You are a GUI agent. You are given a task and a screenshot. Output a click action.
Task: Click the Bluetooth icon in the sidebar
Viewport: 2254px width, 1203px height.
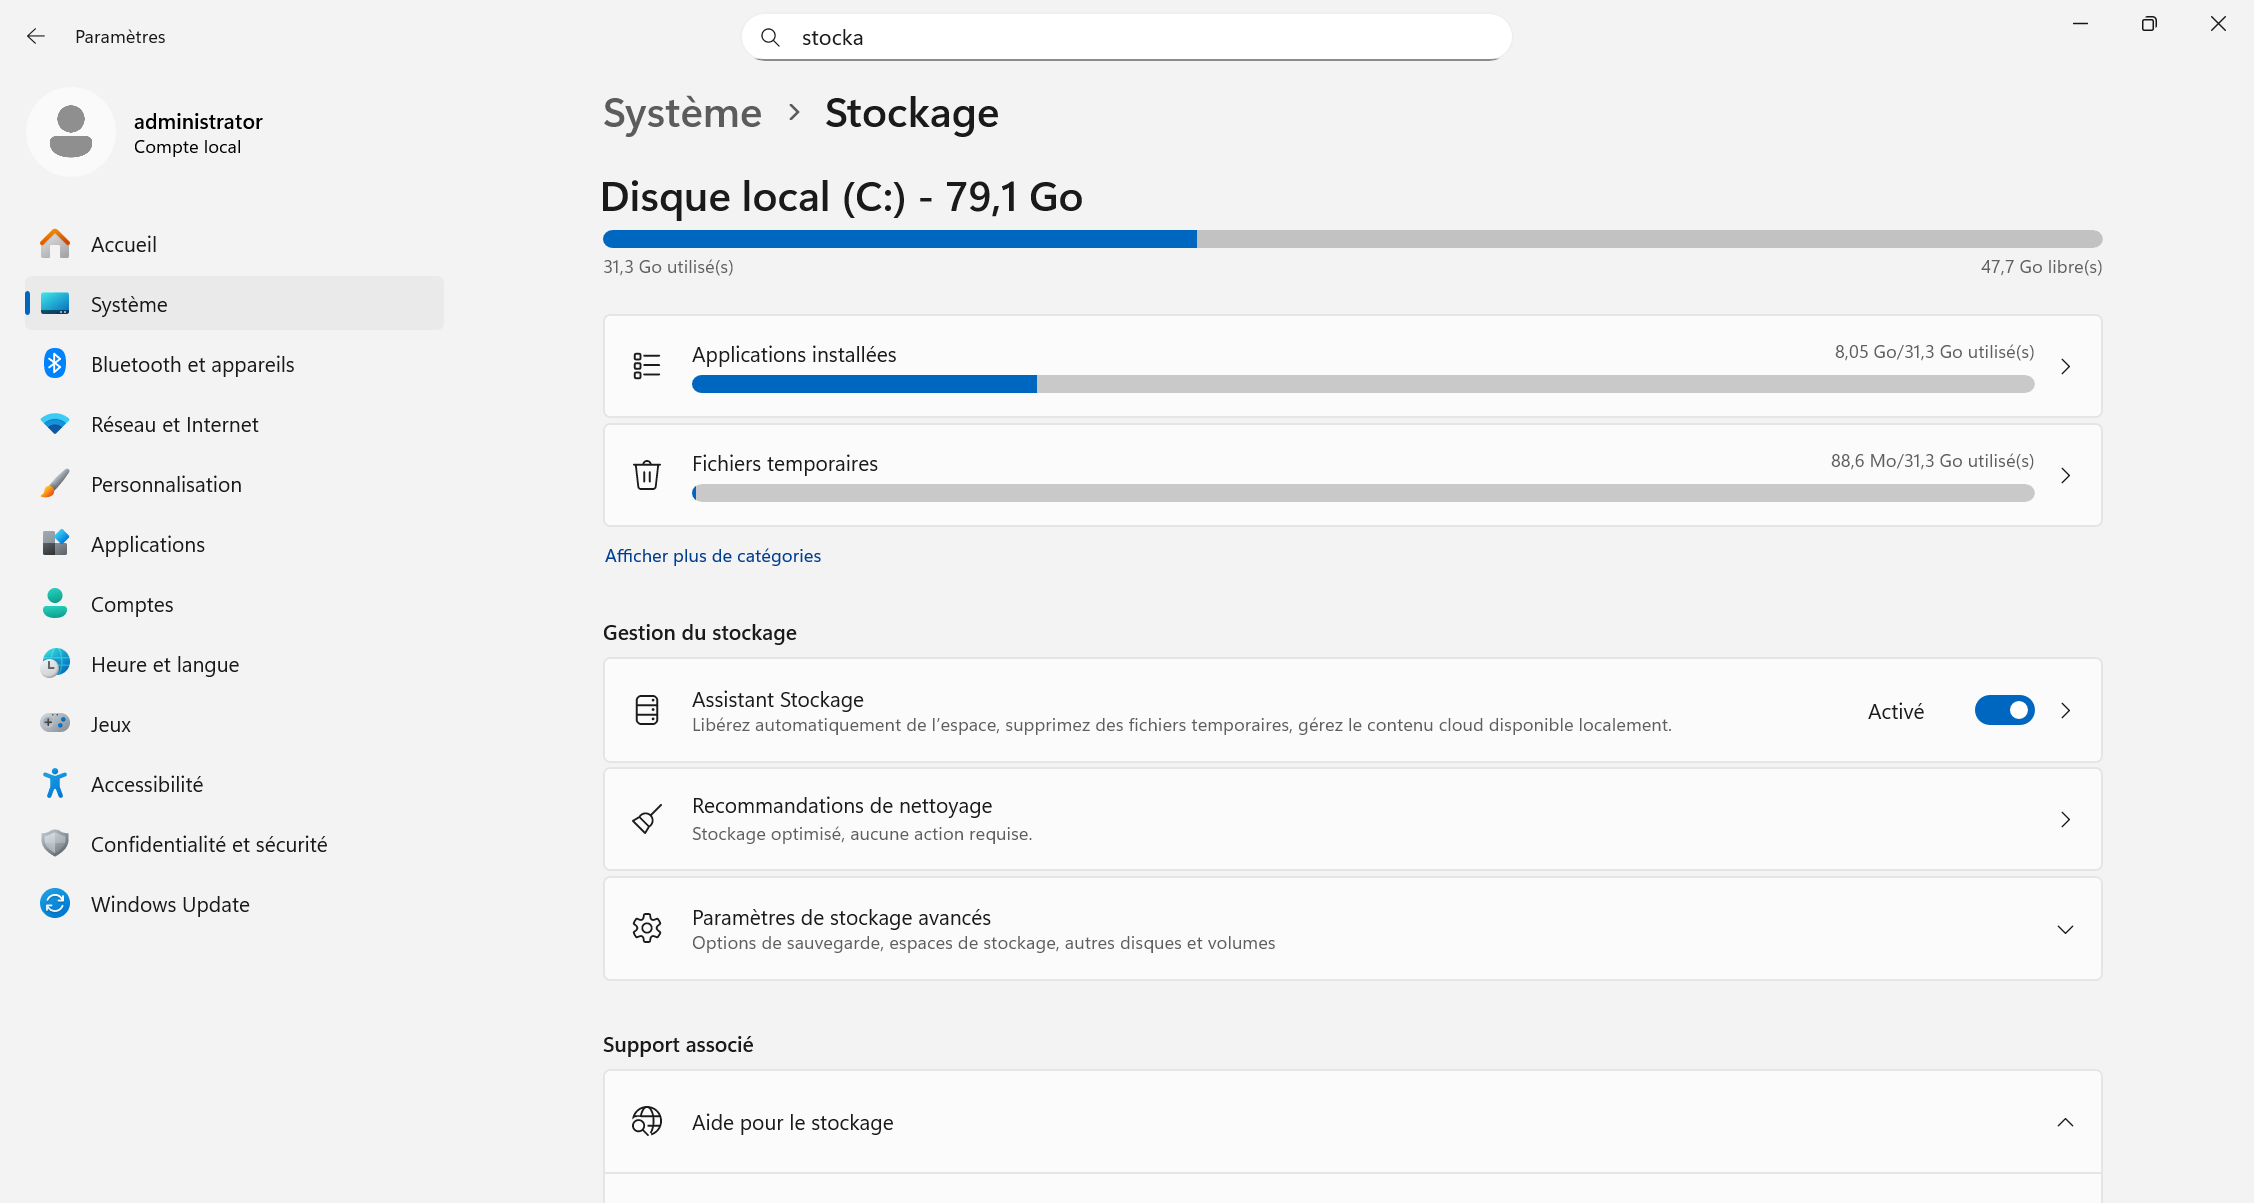[x=55, y=364]
